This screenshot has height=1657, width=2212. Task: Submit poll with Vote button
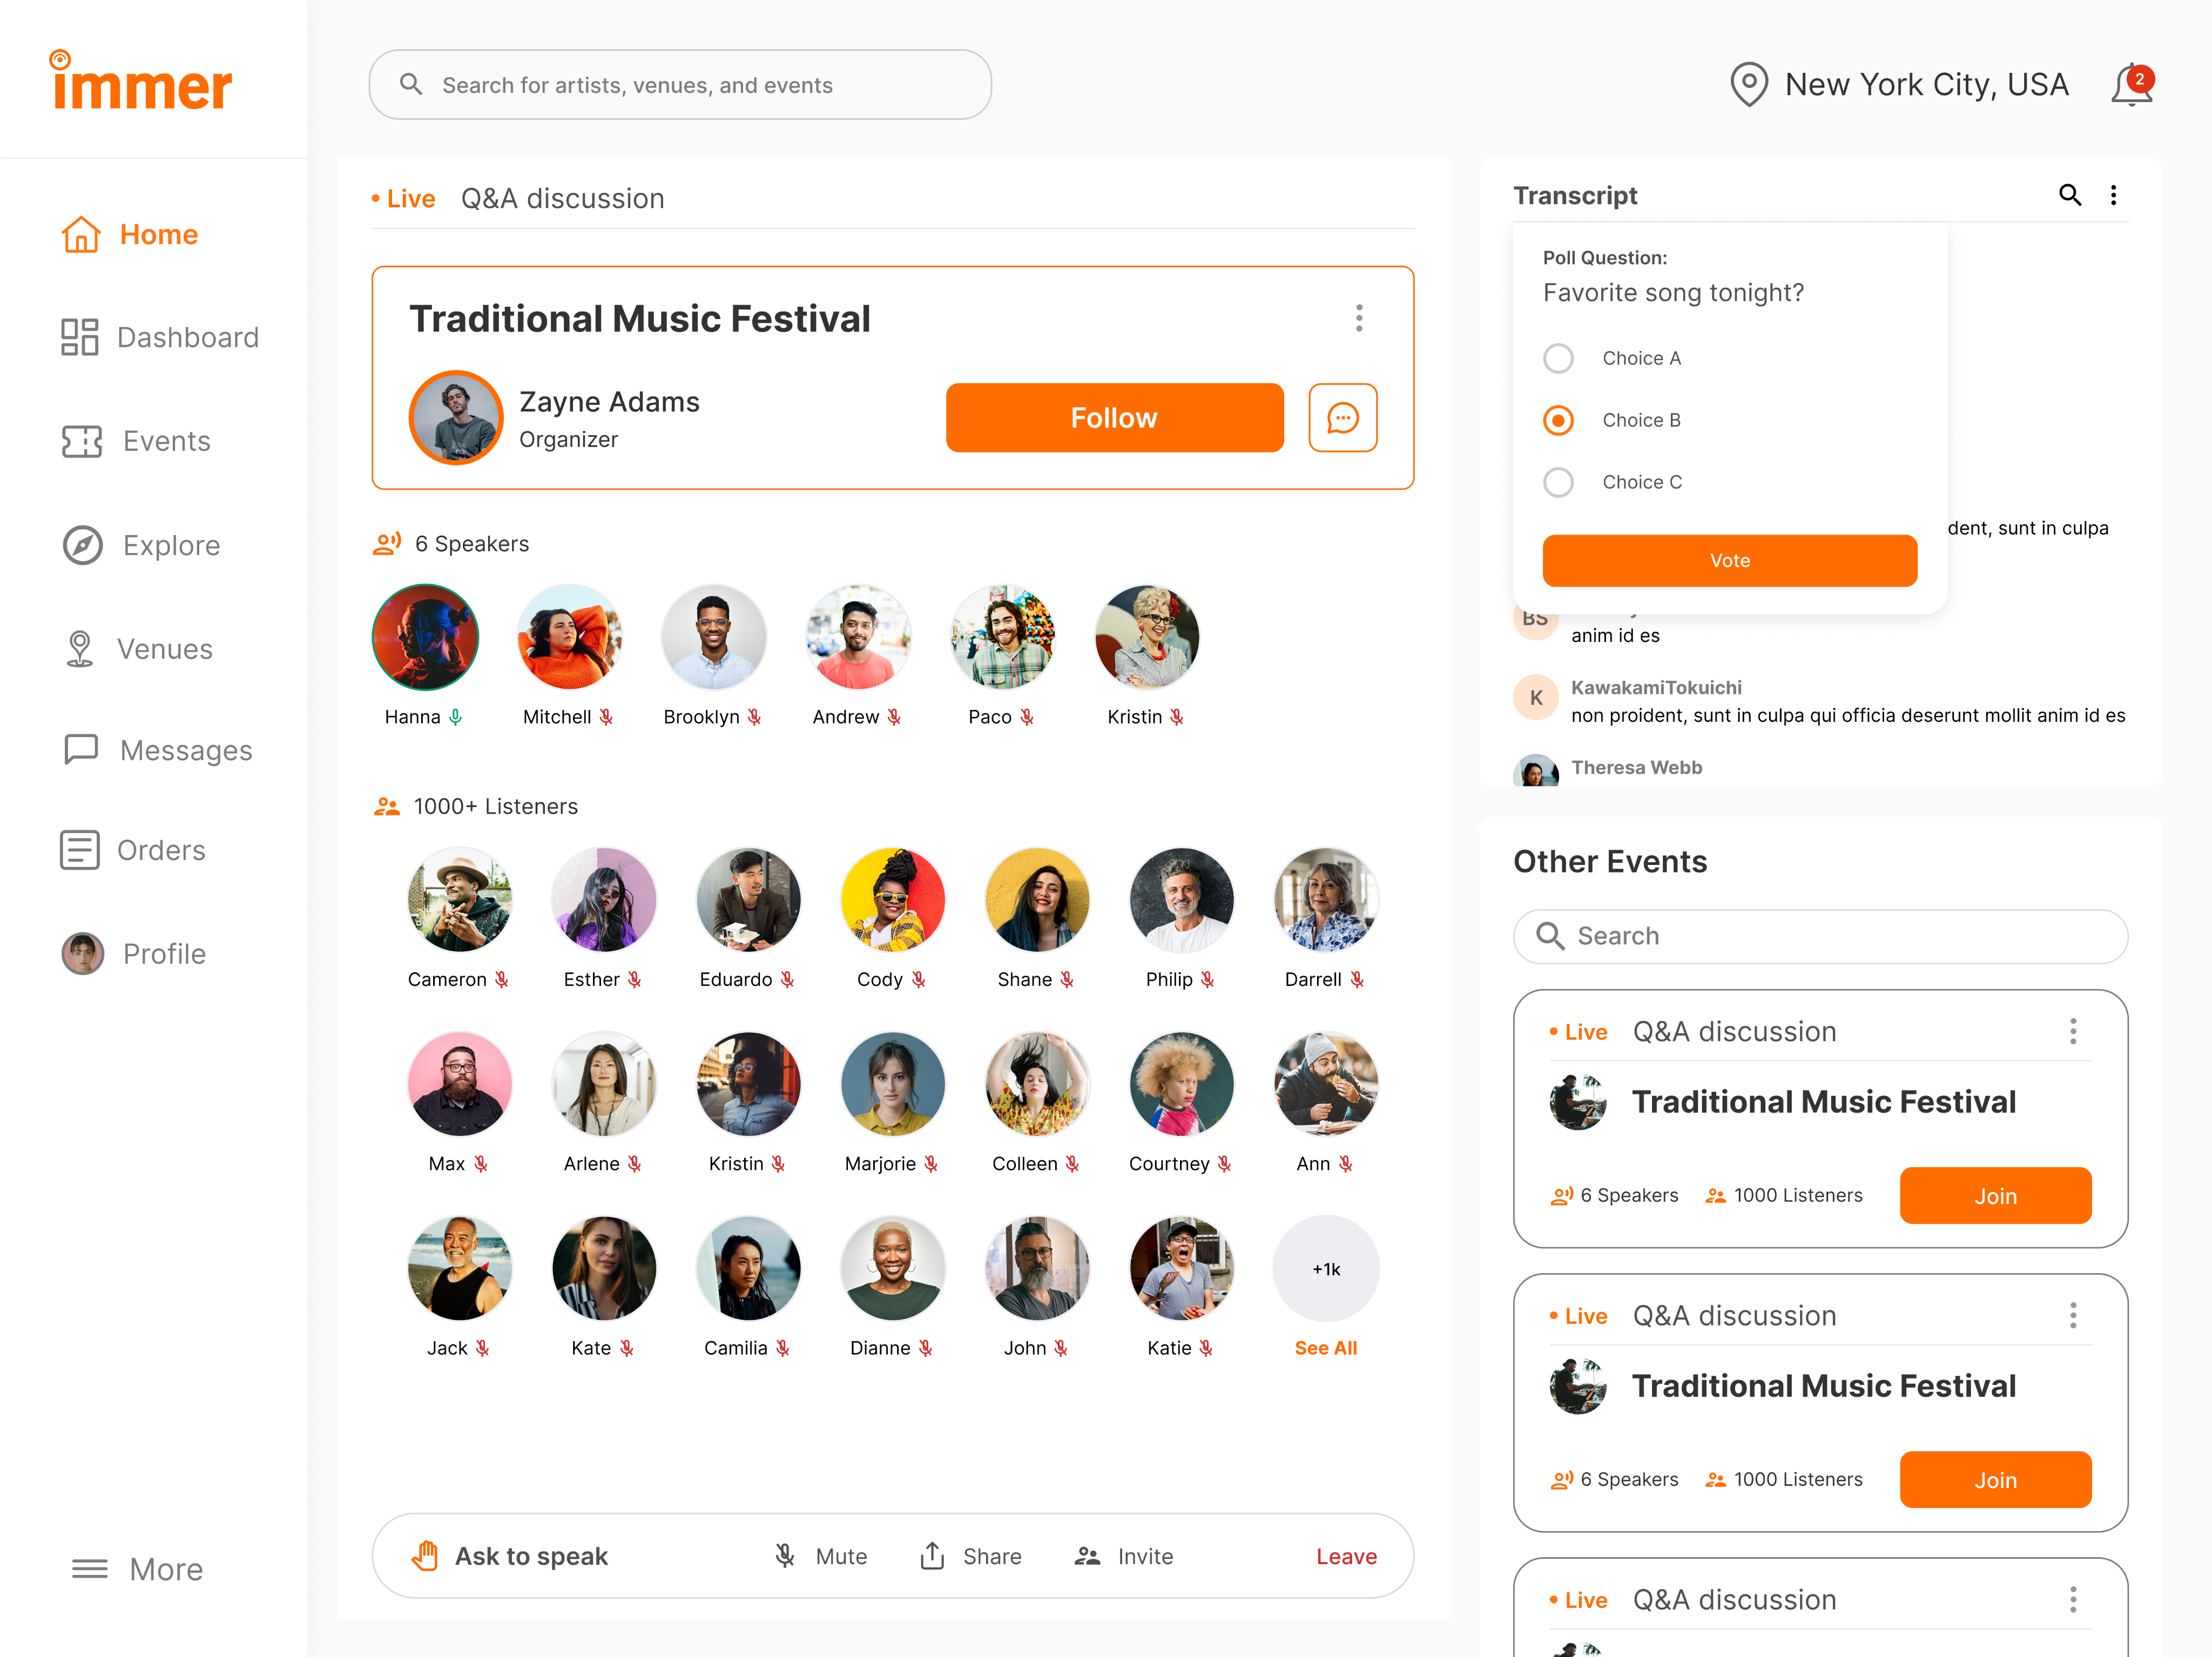pos(1729,561)
